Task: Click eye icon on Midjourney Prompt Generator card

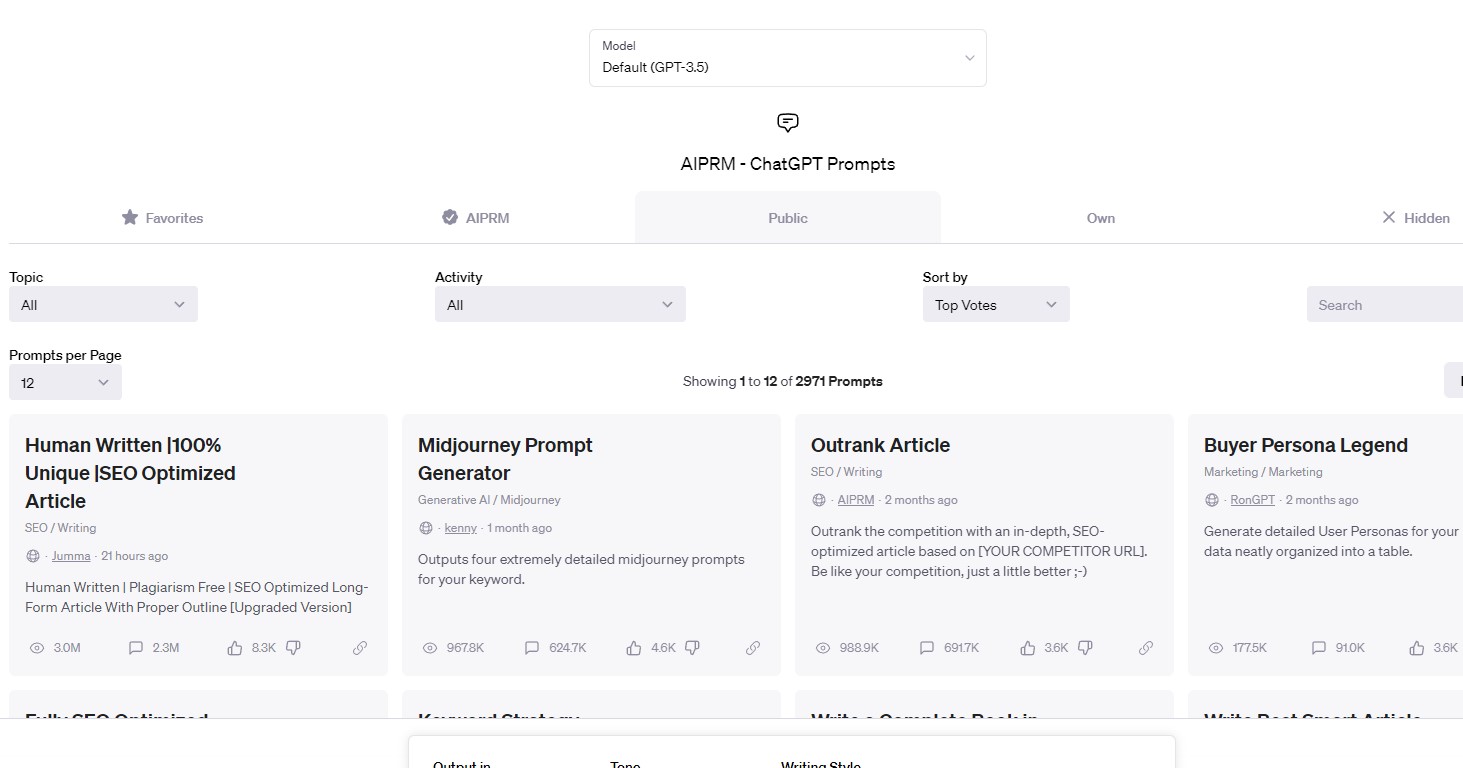Action: 430,648
